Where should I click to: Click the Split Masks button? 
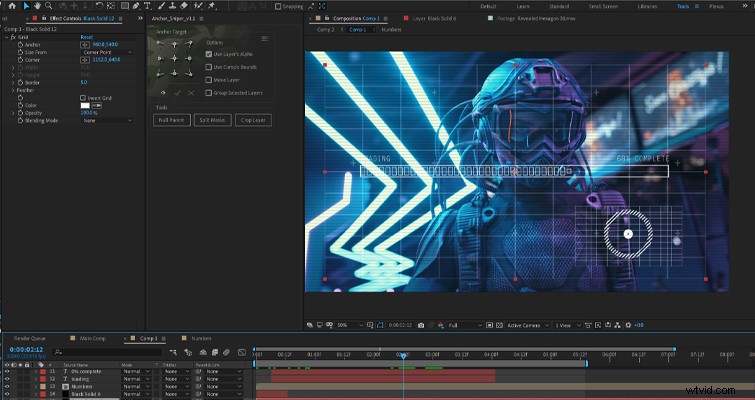212,120
